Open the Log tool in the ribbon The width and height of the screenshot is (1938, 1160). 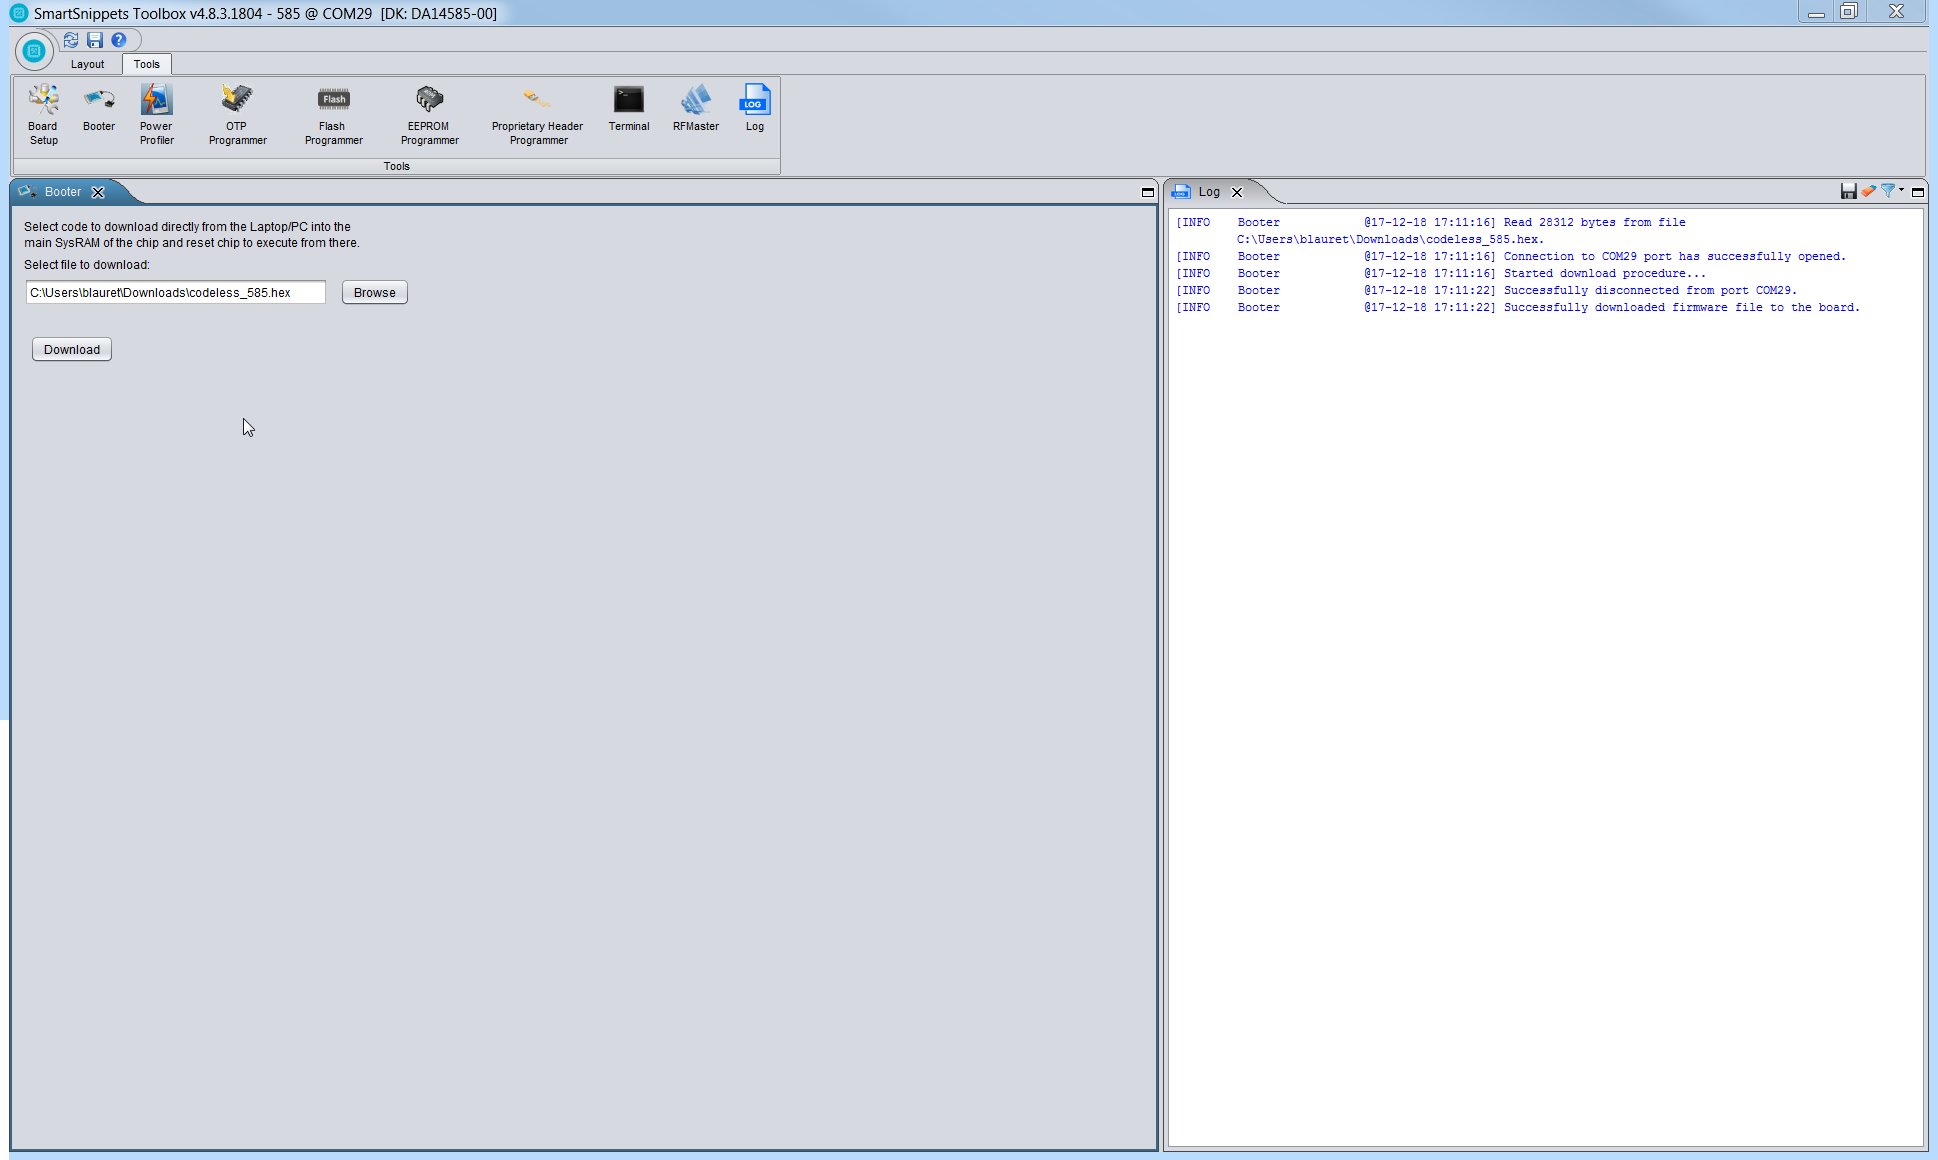[755, 109]
